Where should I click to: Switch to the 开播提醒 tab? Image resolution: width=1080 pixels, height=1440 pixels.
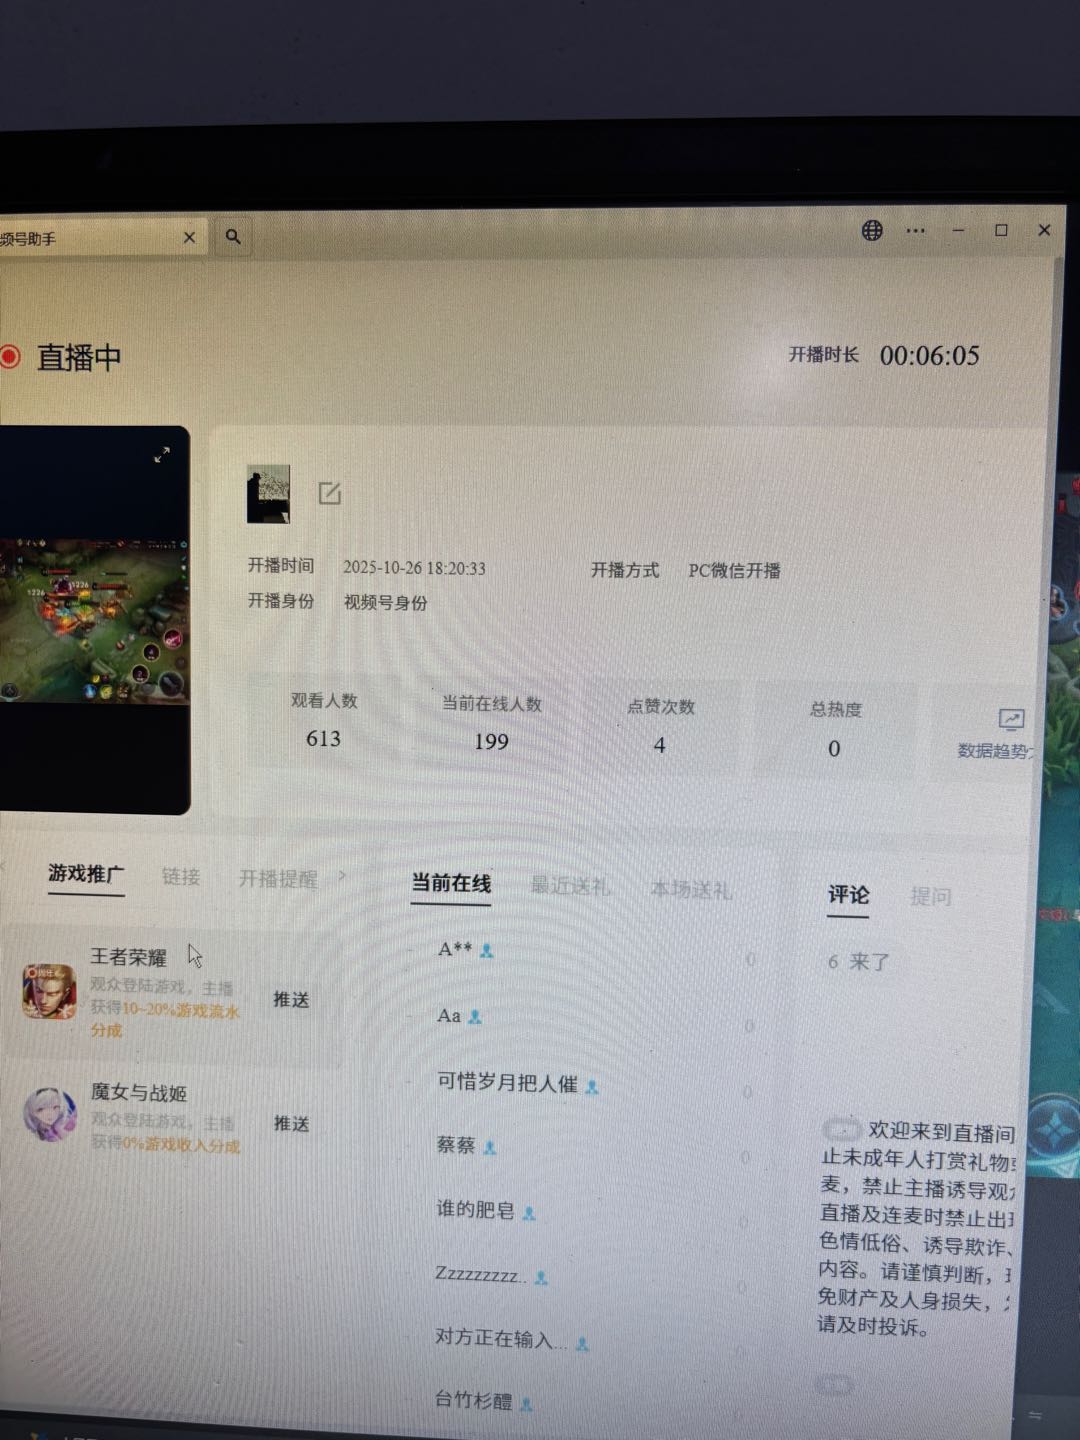pos(277,879)
